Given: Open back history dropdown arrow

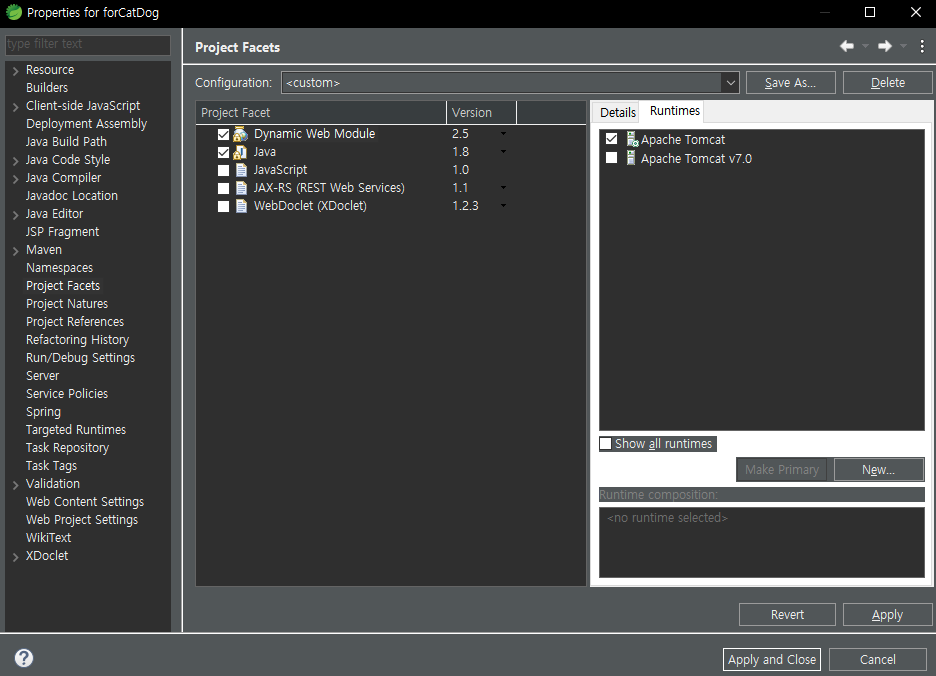Looking at the screenshot, I should click(x=865, y=46).
